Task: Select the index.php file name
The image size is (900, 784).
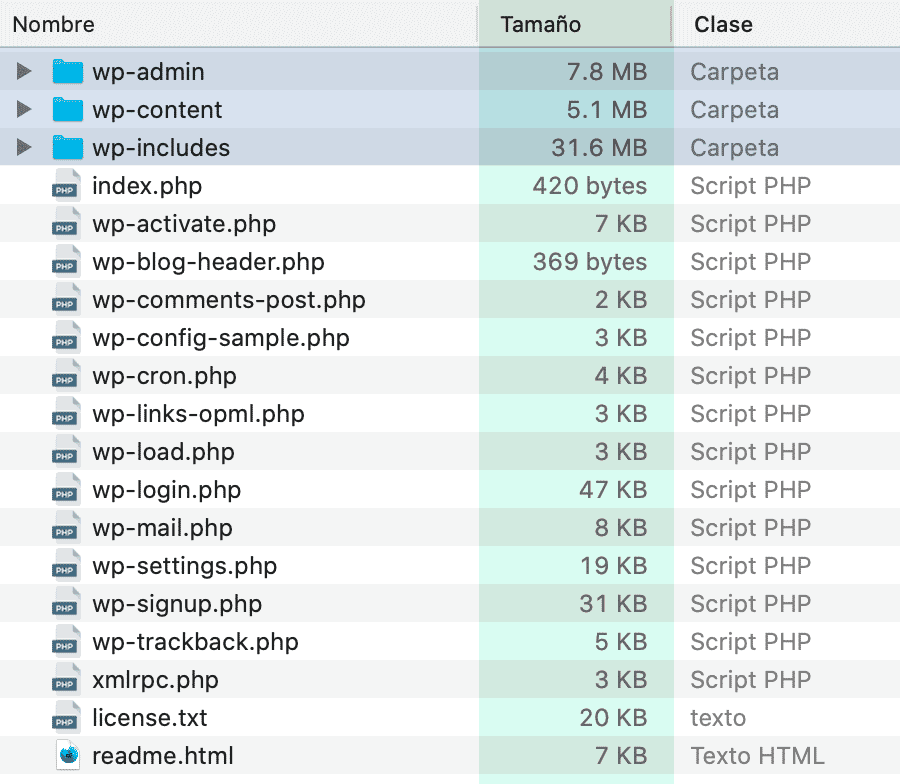Action: click(x=147, y=186)
